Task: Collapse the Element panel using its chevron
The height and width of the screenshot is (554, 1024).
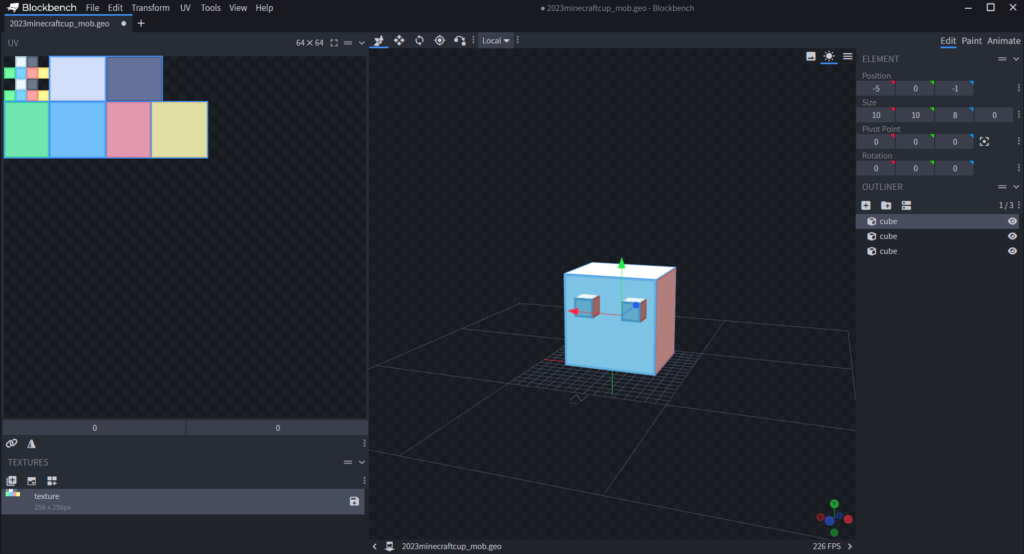Action: (x=1016, y=59)
